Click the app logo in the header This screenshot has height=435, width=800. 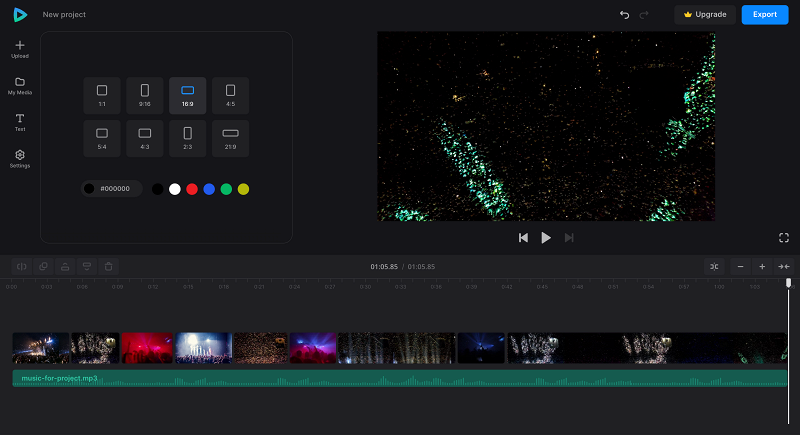pos(20,15)
